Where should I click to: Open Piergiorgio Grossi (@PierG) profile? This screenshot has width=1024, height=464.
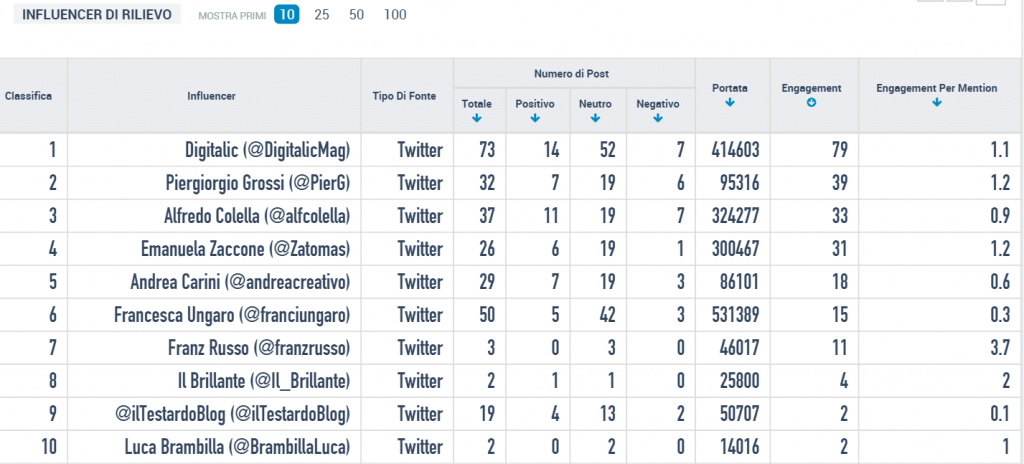click(x=258, y=184)
